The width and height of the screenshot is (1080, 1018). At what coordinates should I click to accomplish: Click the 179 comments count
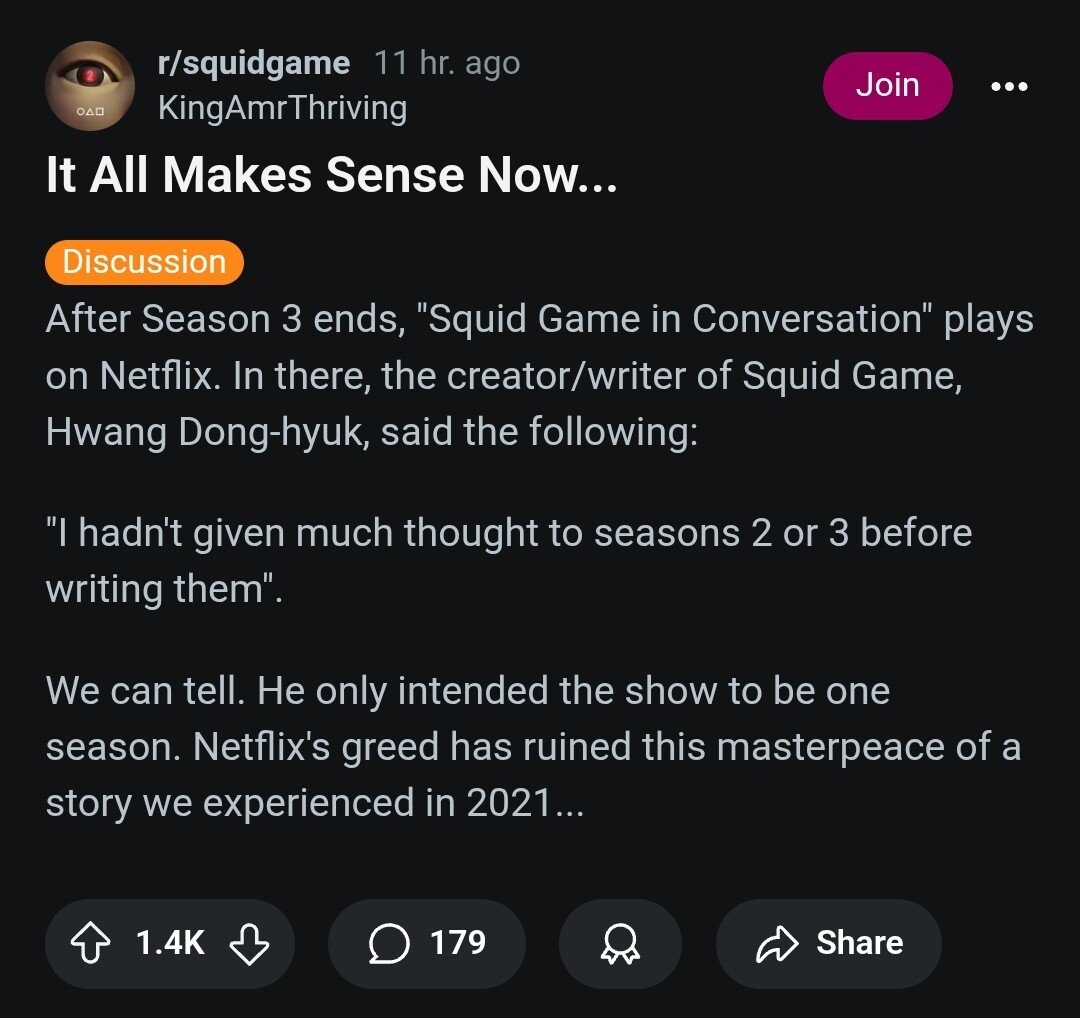[x=457, y=943]
